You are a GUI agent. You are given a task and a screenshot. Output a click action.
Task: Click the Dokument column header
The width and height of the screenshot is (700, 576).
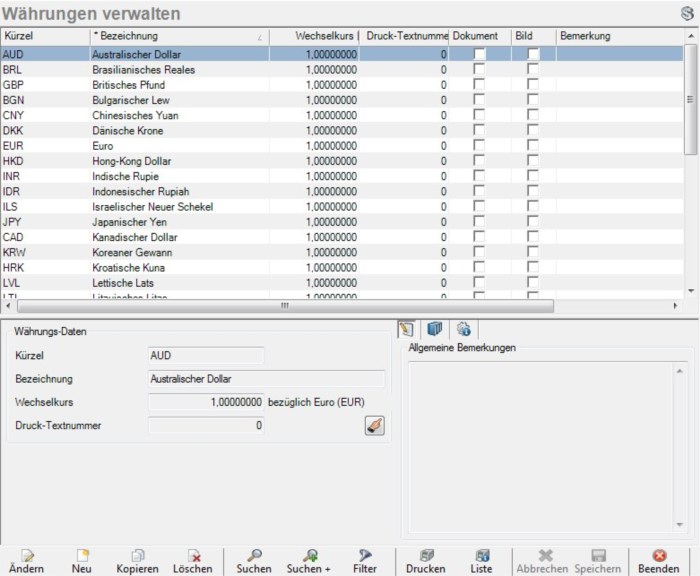point(480,36)
